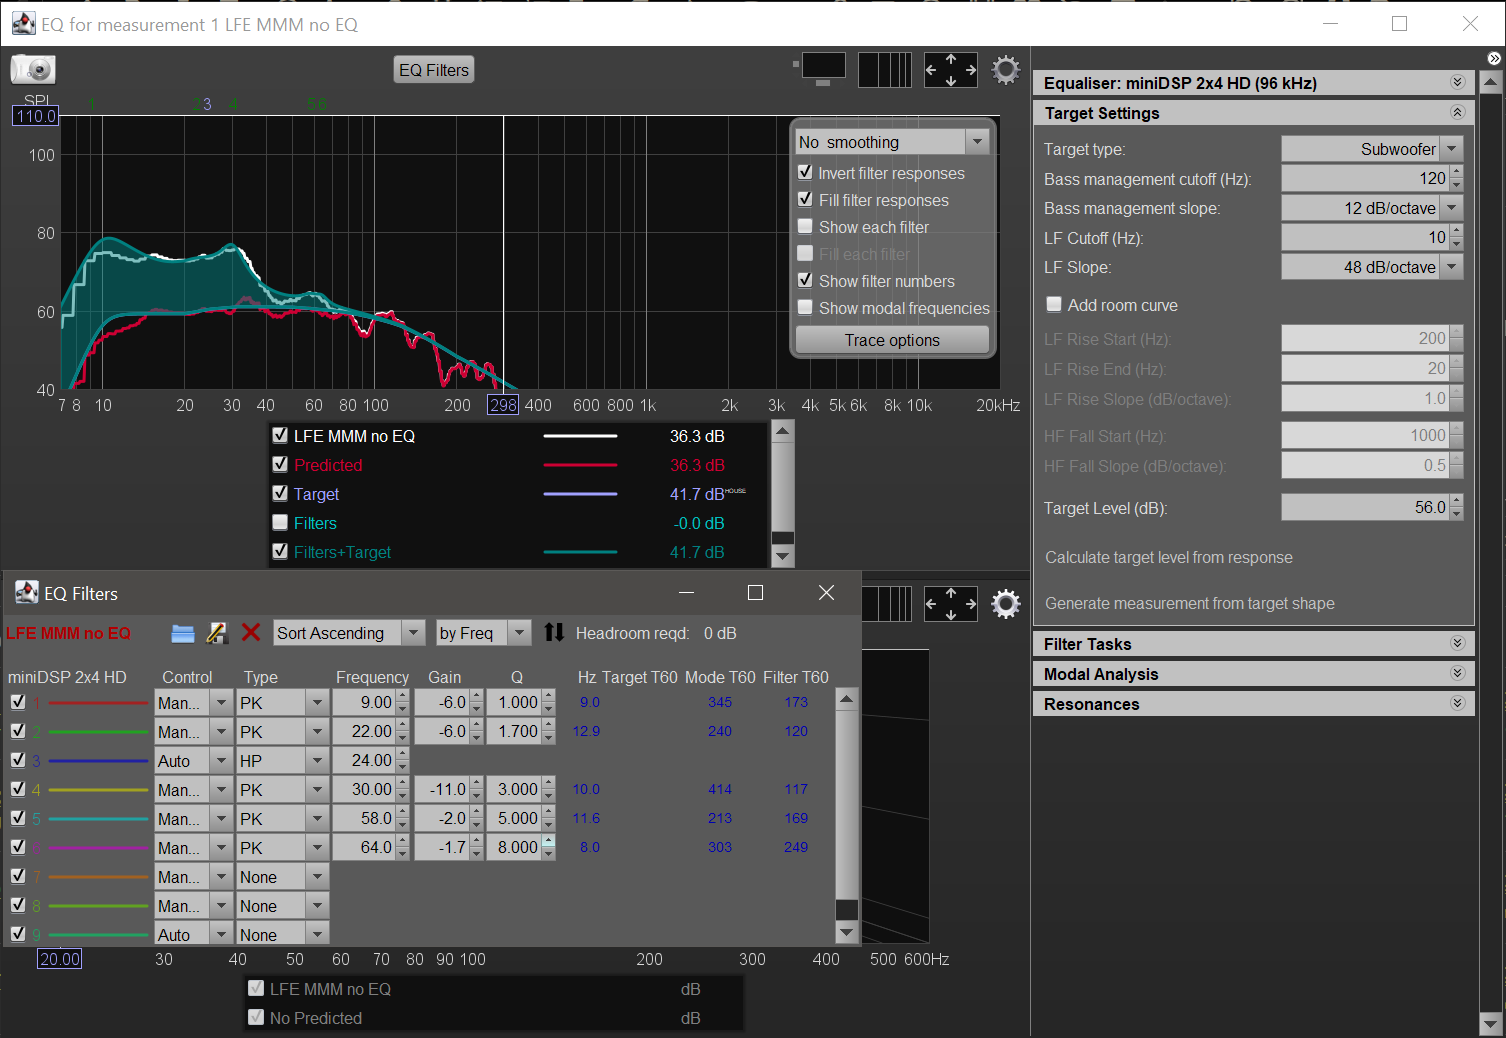1506x1038 pixels.
Task: Toggle the Target trace checkbox
Action: coord(280,493)
